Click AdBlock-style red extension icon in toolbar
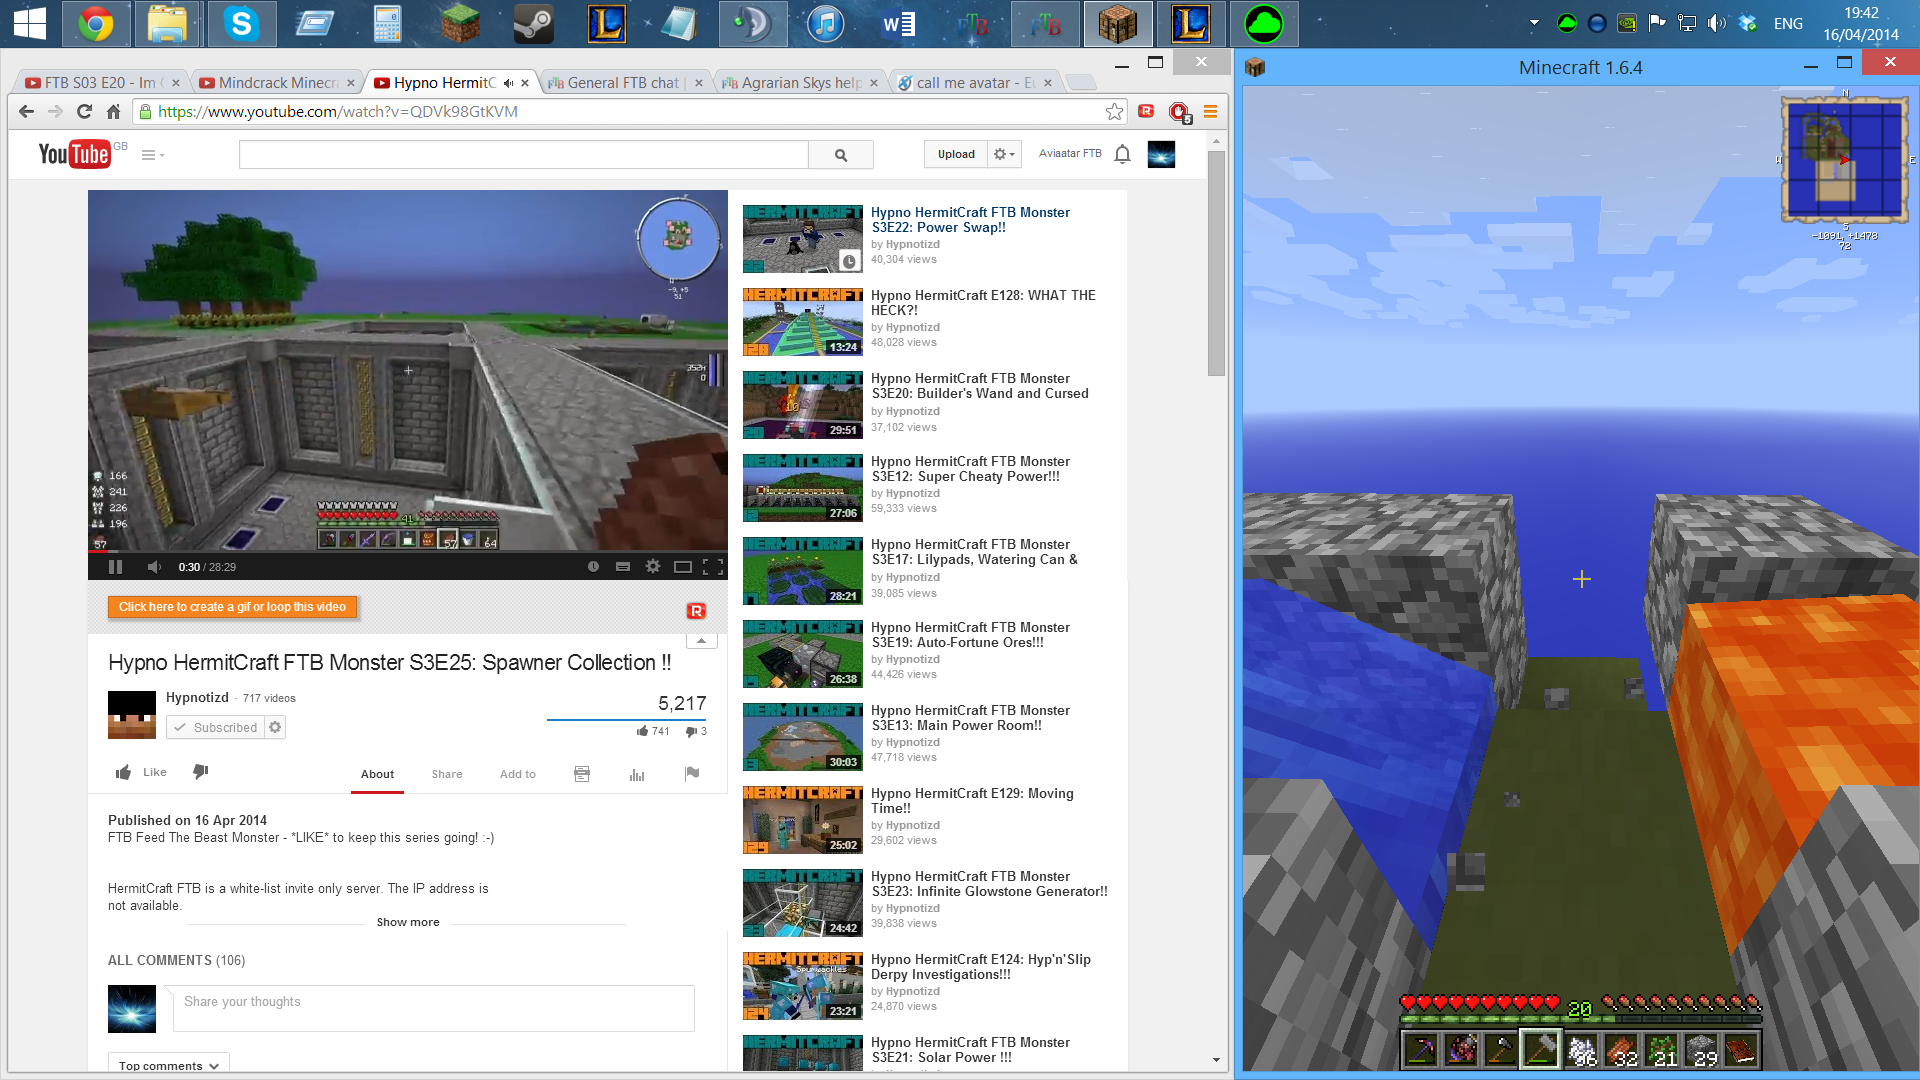Screen dimensions: 1920x1080 1179,112
